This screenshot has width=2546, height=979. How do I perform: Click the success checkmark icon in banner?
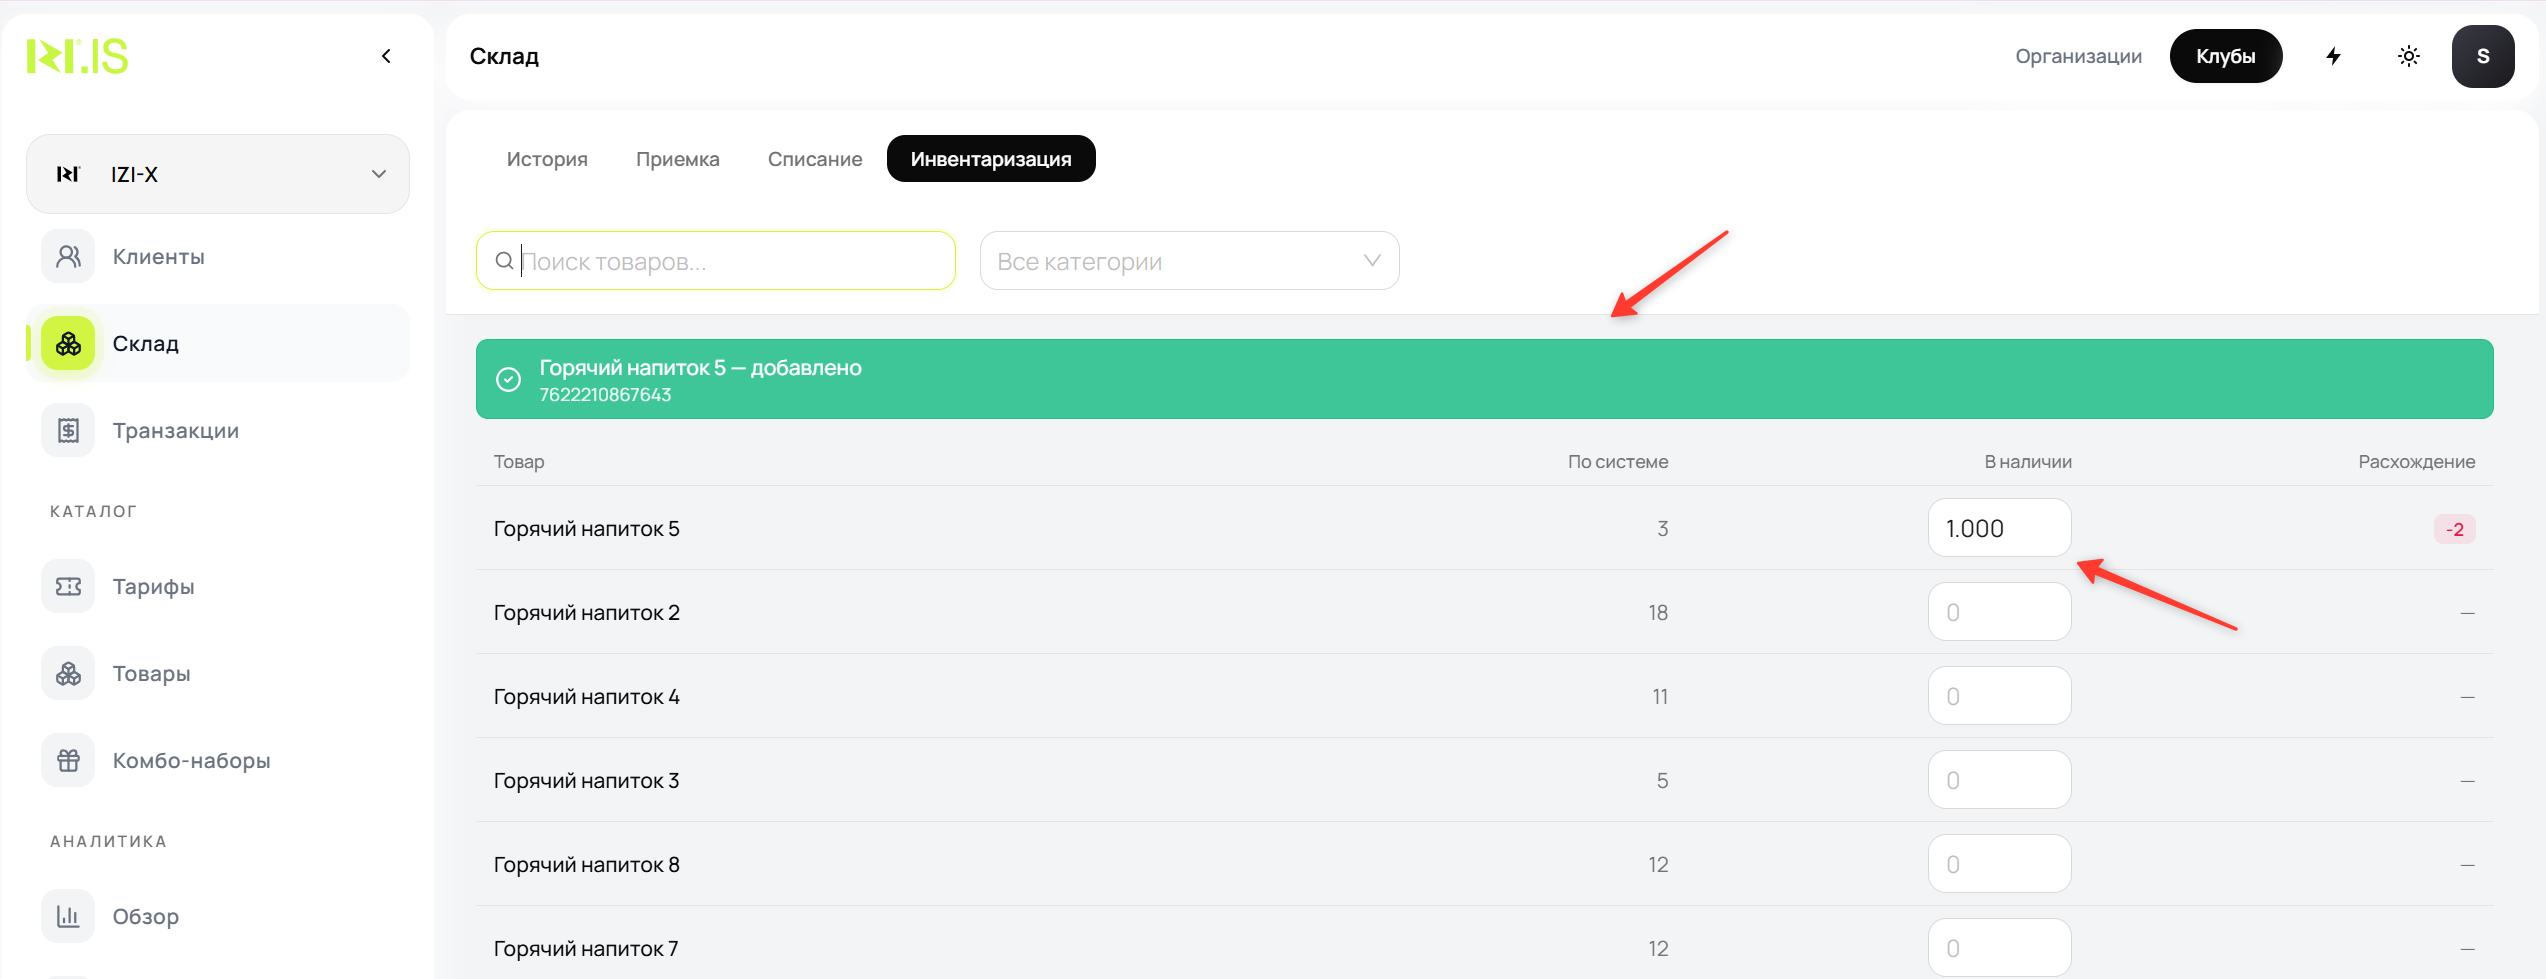pyautogui.click(x=508, y=380)
